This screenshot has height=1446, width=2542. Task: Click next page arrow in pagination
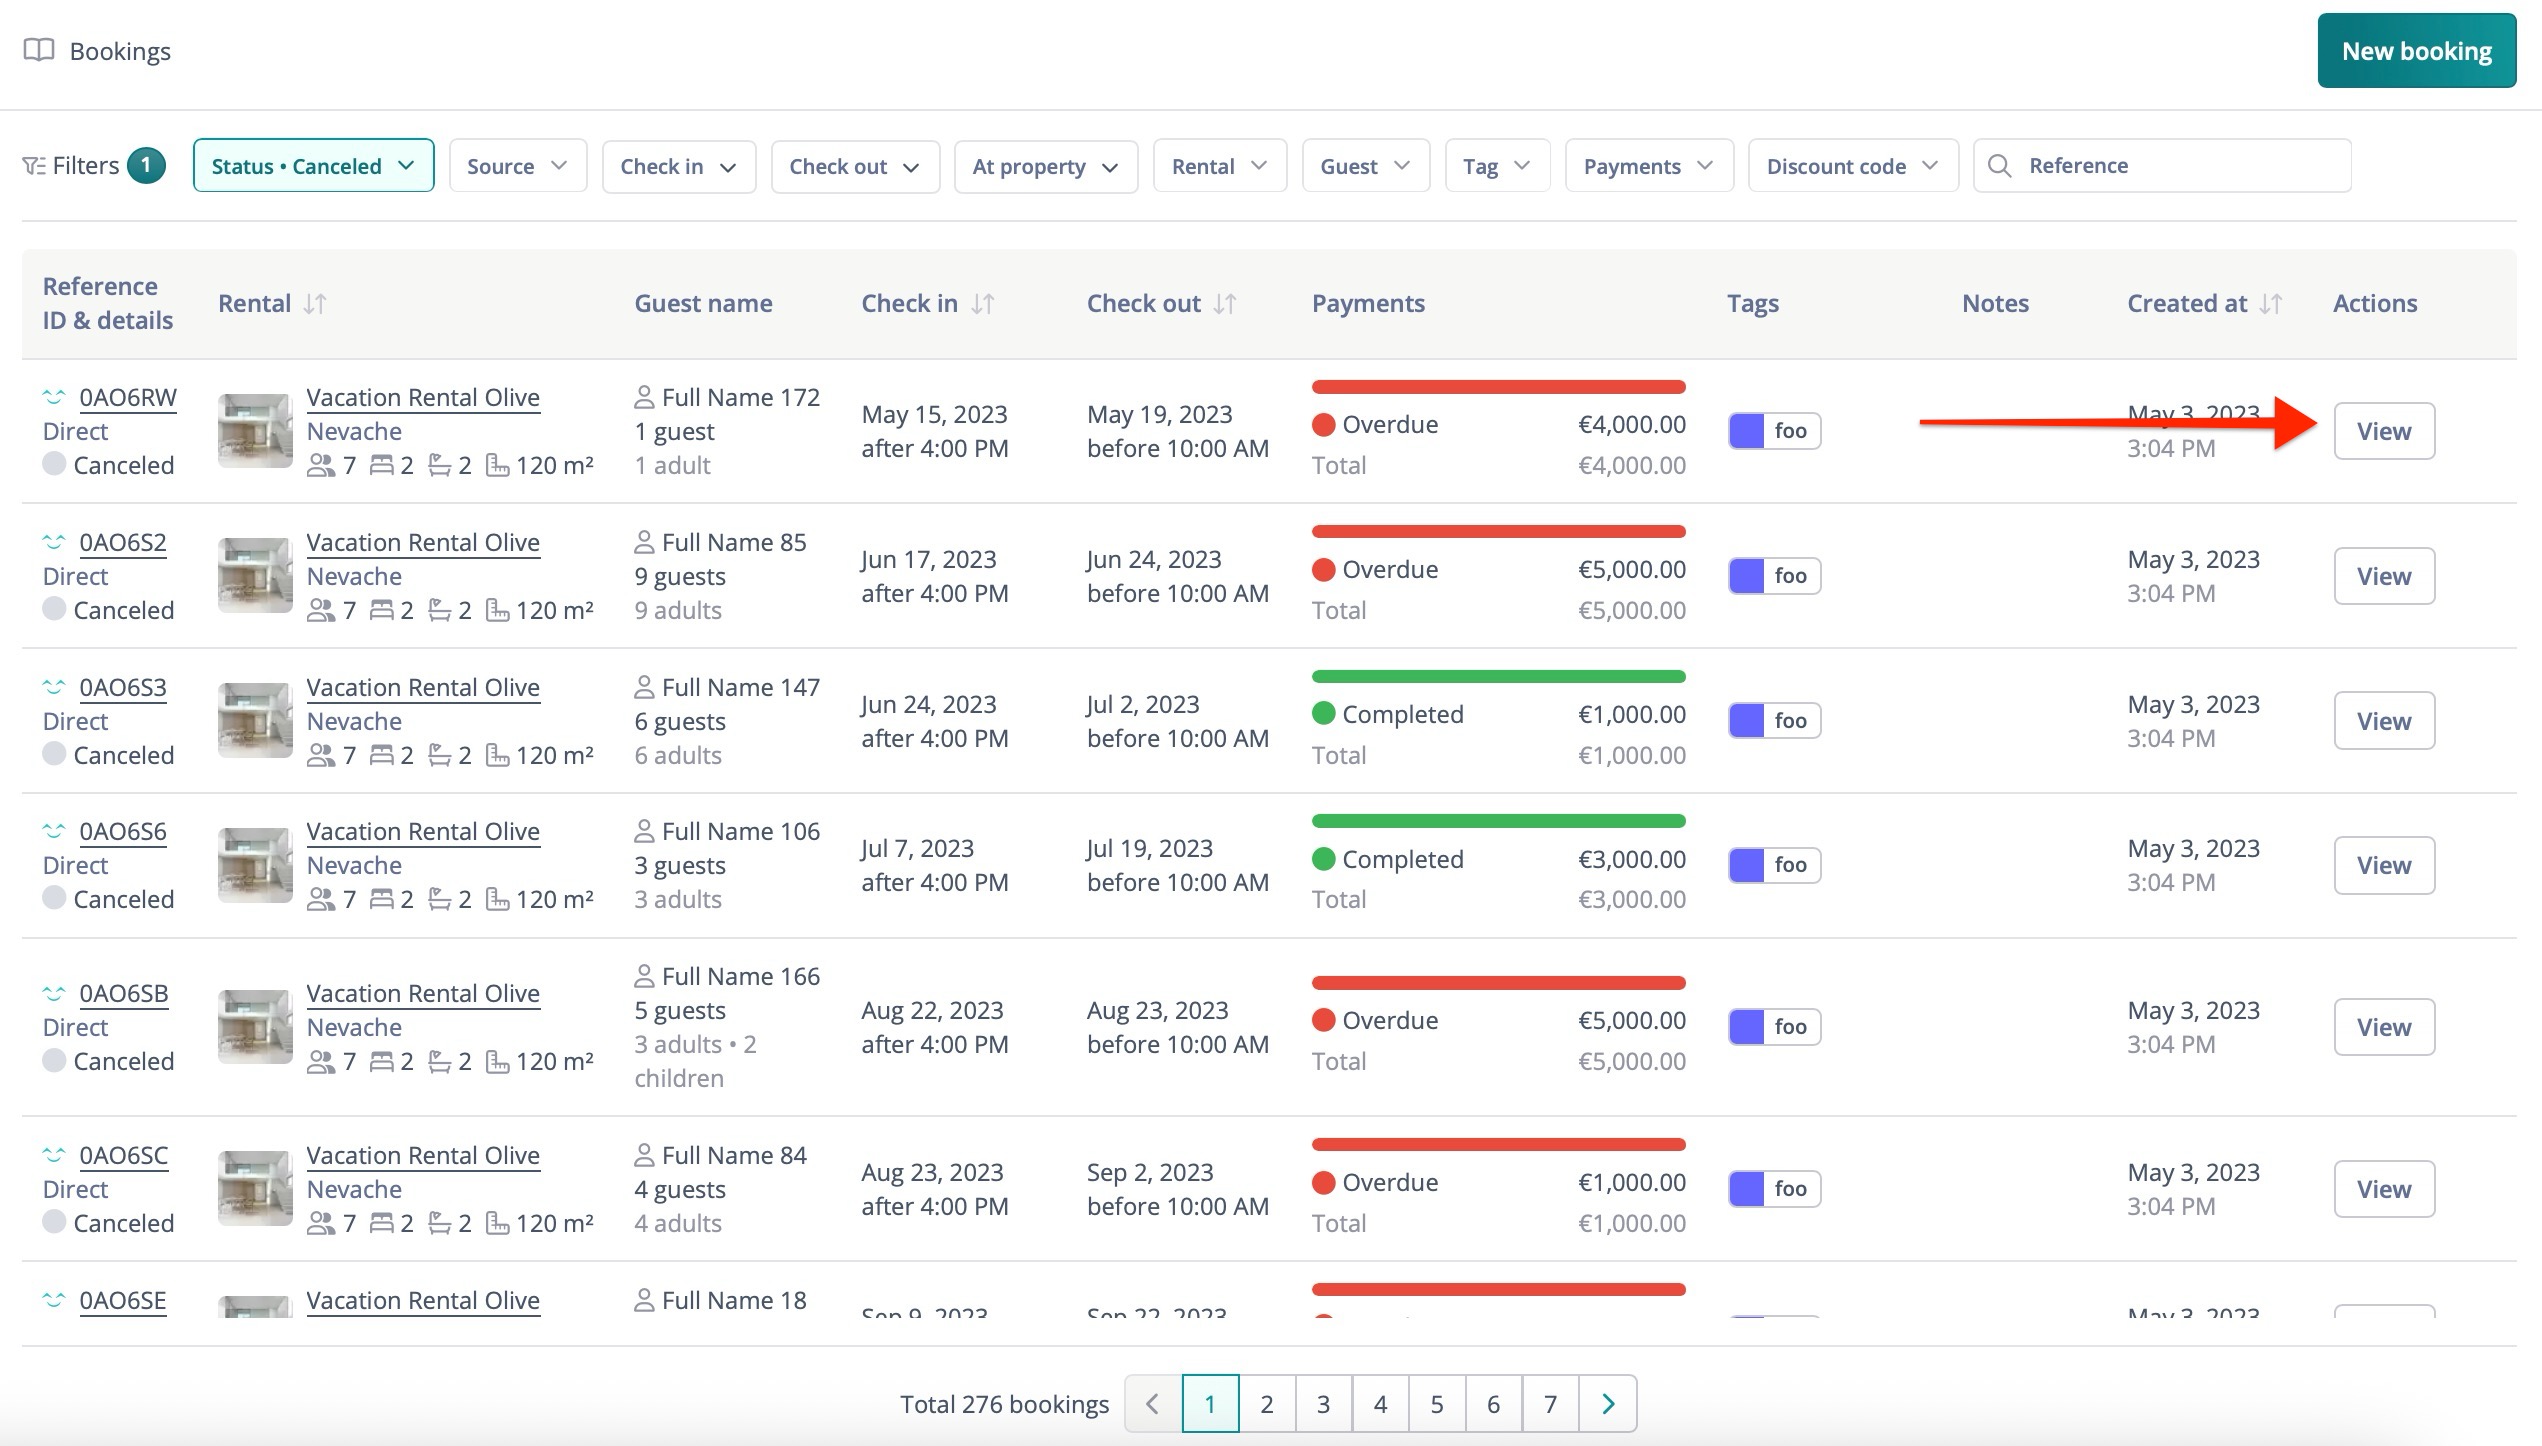(x=1607, y=1404)
